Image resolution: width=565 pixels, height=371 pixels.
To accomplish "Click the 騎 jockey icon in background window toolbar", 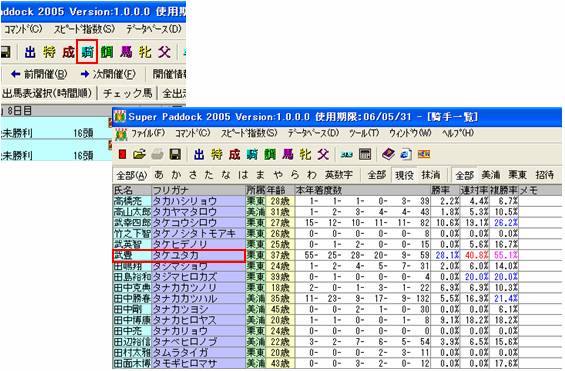I will pyautogui.click(x=87, y=52).
